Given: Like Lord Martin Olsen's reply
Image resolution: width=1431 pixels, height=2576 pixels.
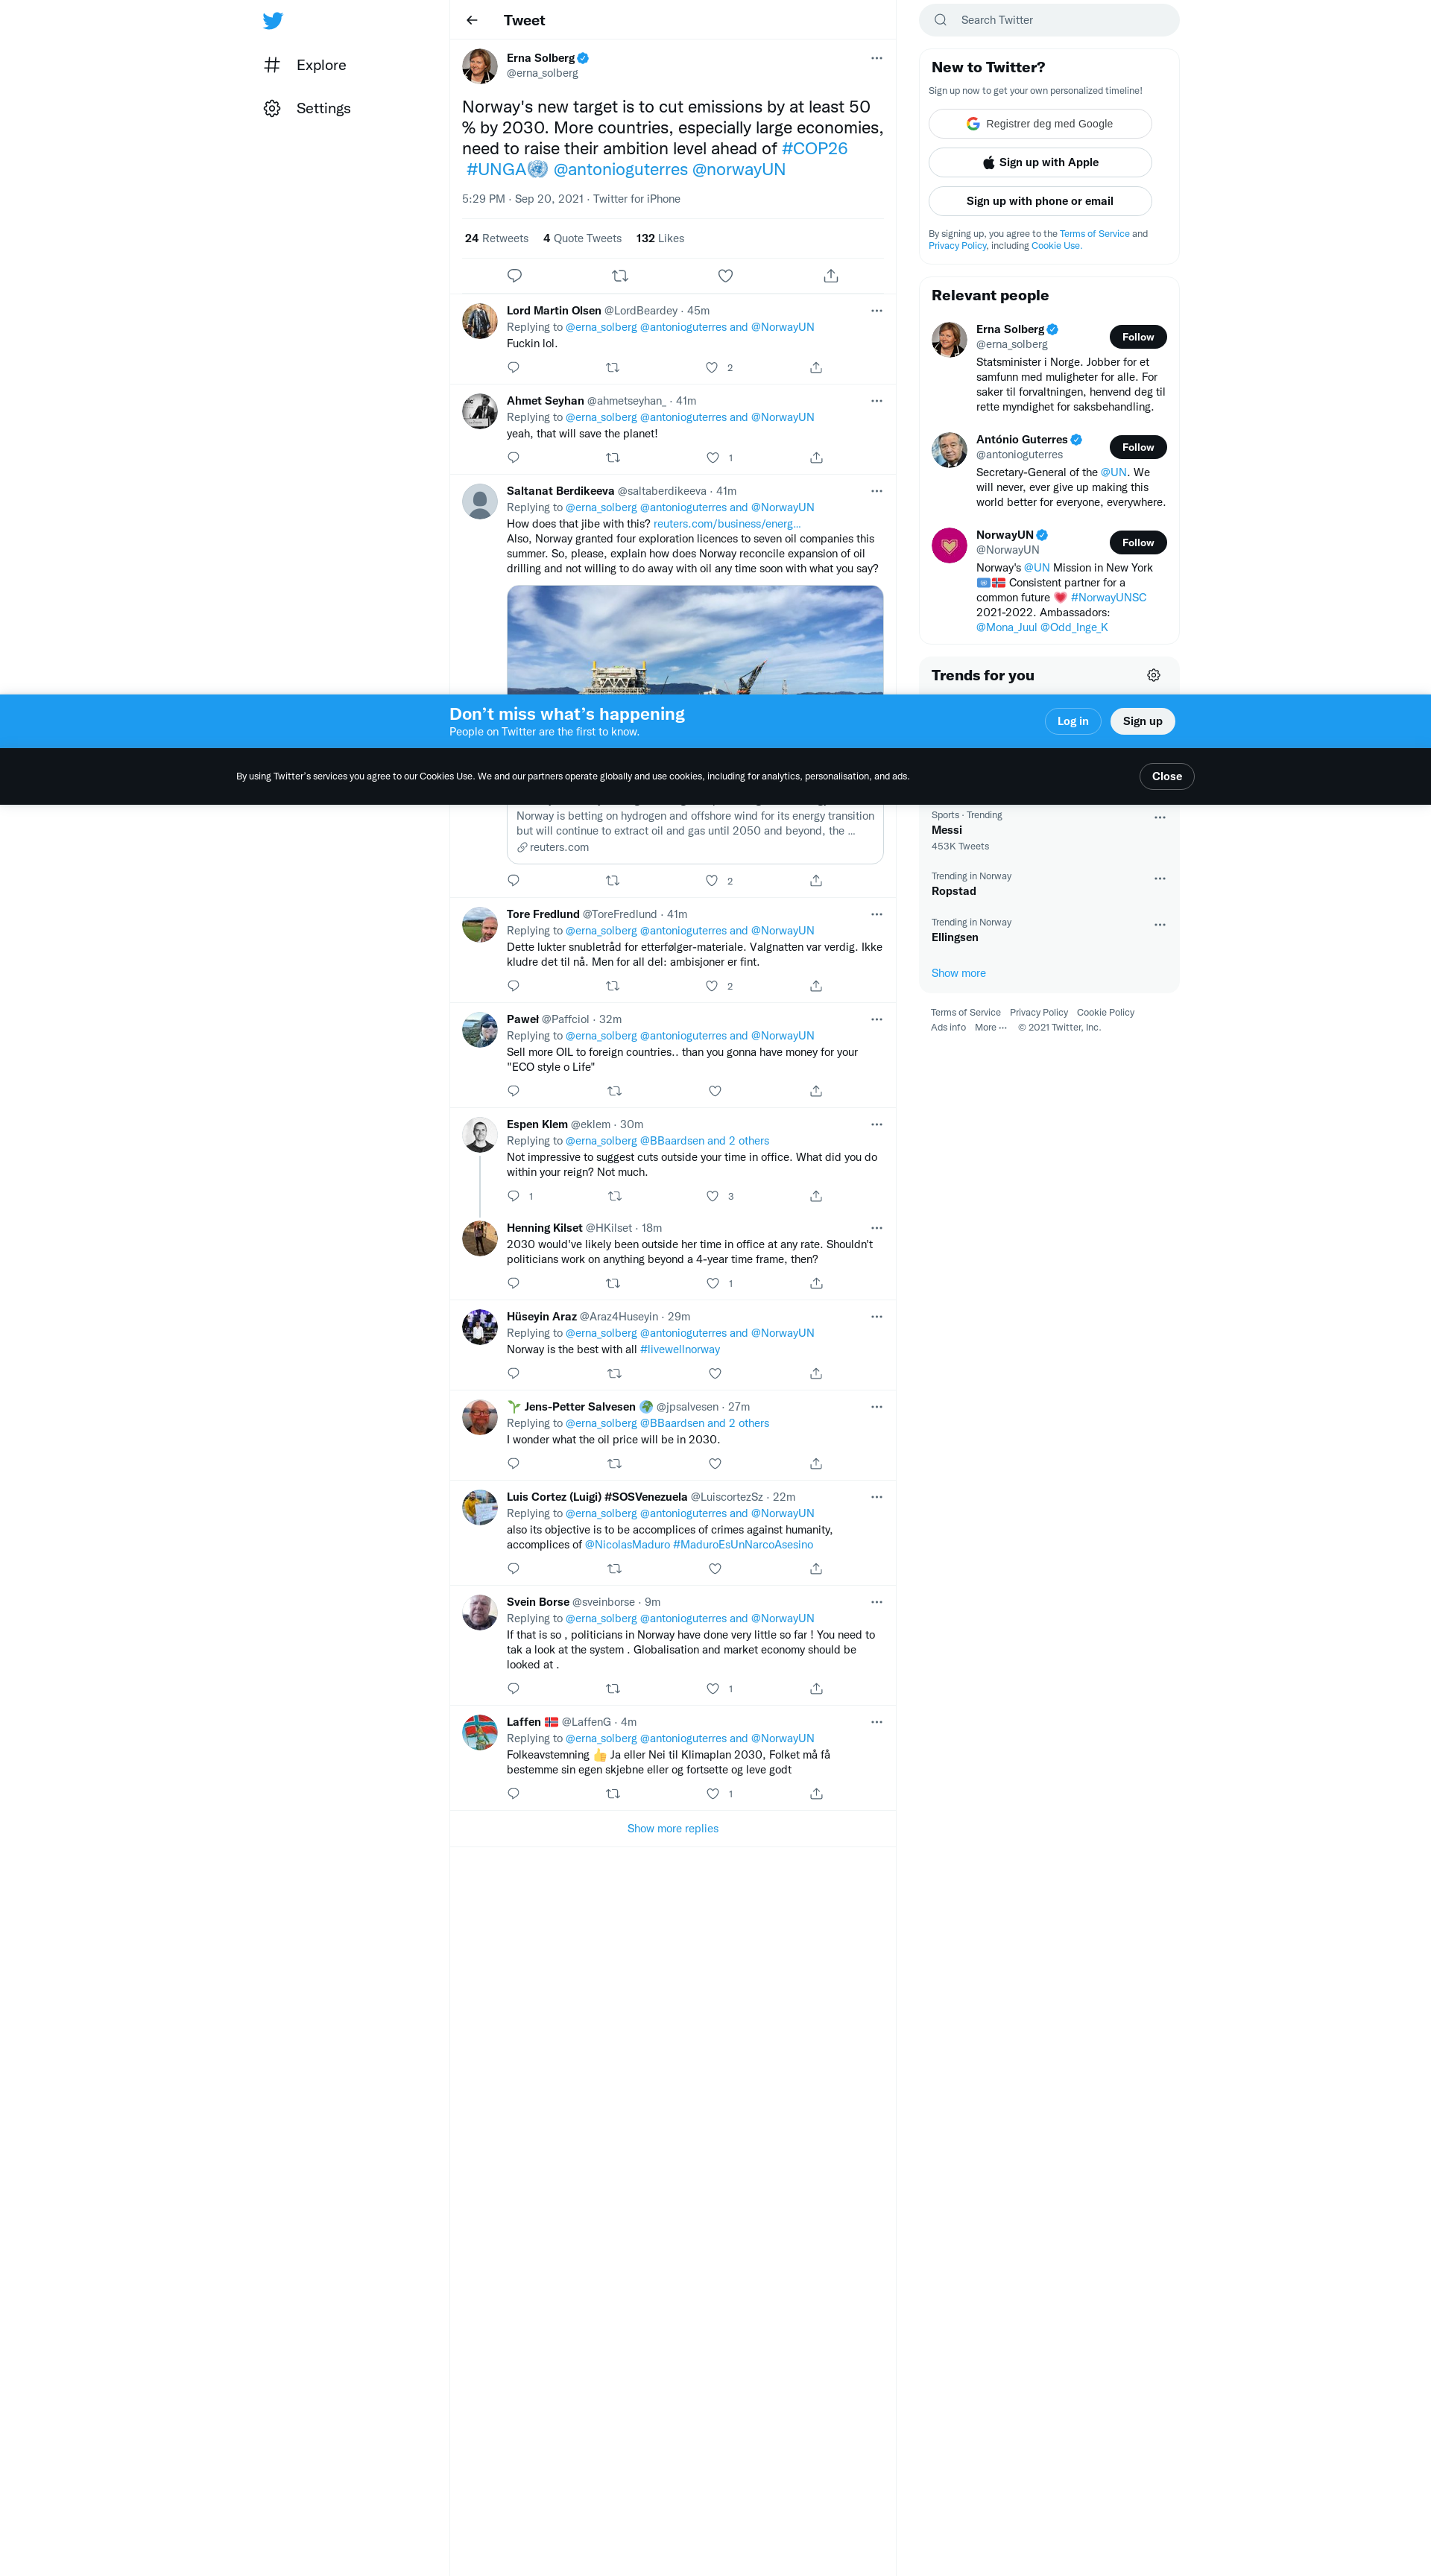Looking at the screenshot, I should (x=712, y=367).
